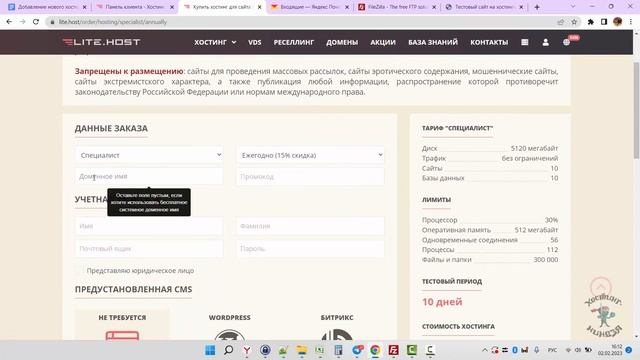Viewport: 640px width, 360px height.
Task: Open the user account icon in header
Action: point(545,42)
